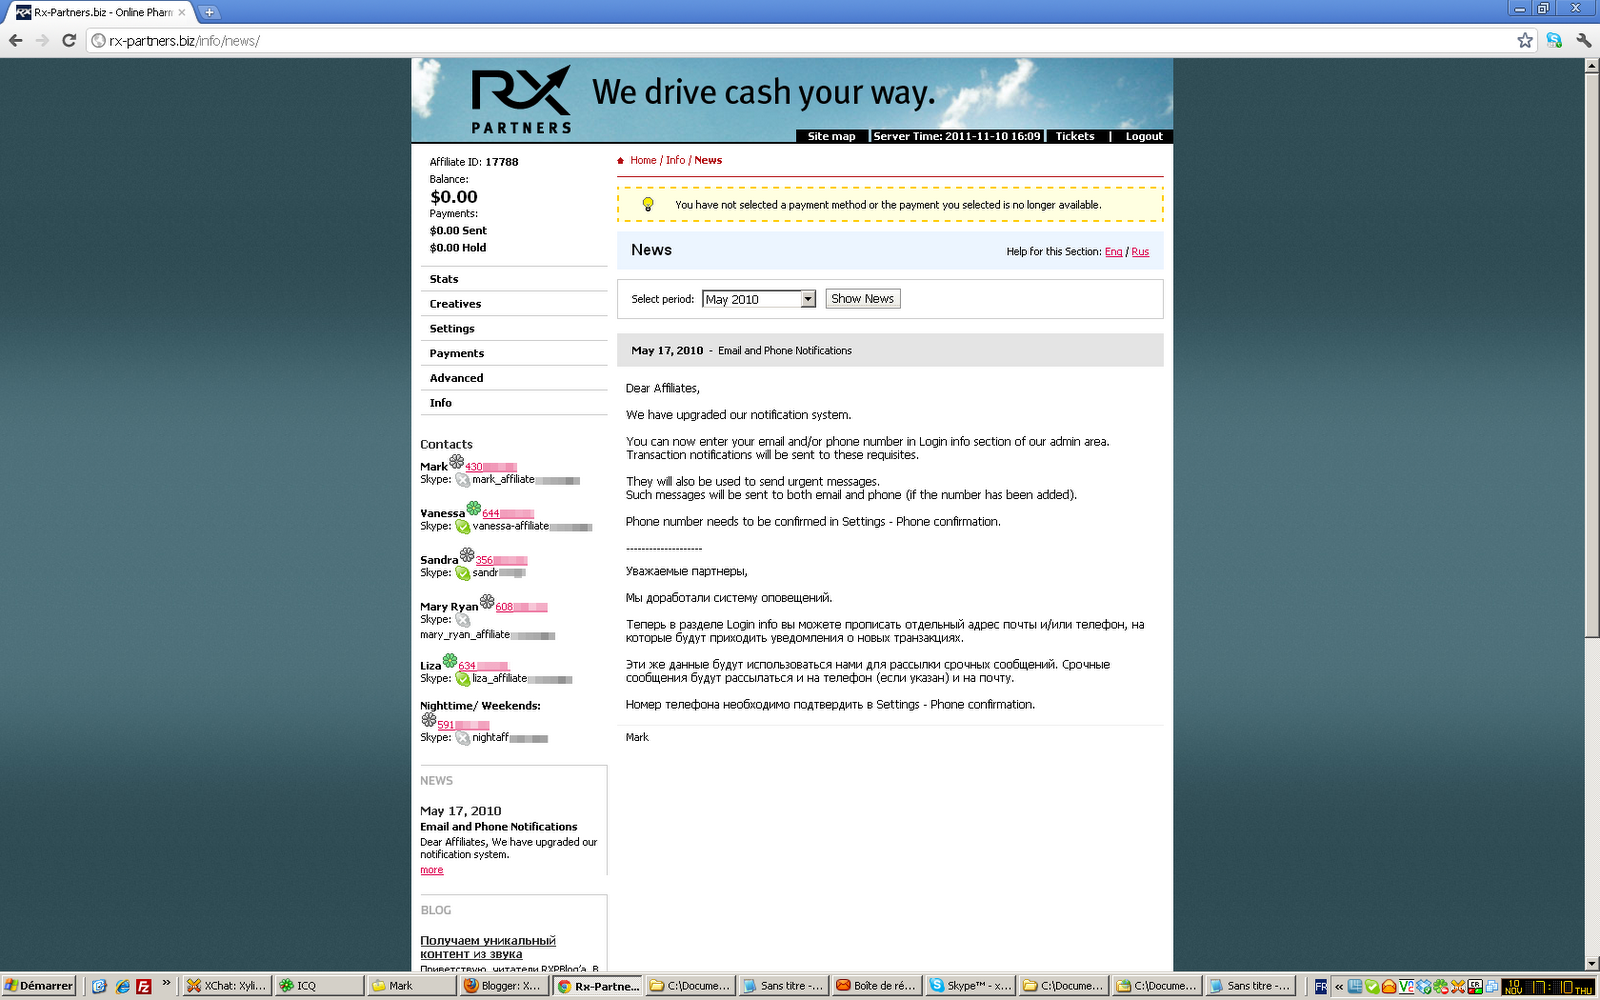Click Mary Ryan's ICQ flower icon

(487, 601)
